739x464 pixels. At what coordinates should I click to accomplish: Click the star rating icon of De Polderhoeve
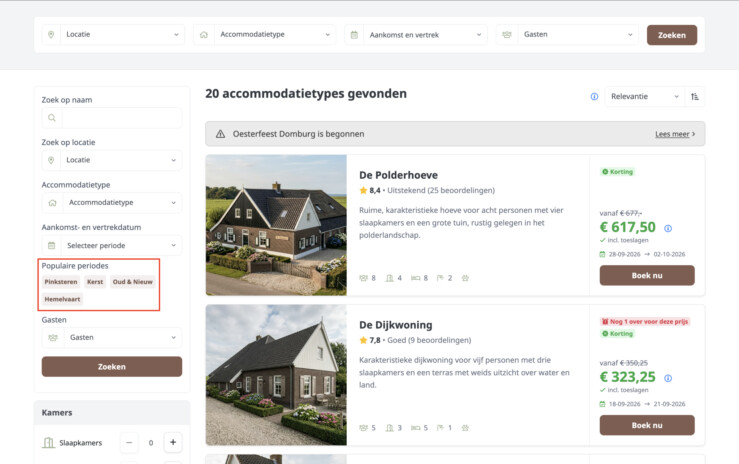[x=363, y=190]
